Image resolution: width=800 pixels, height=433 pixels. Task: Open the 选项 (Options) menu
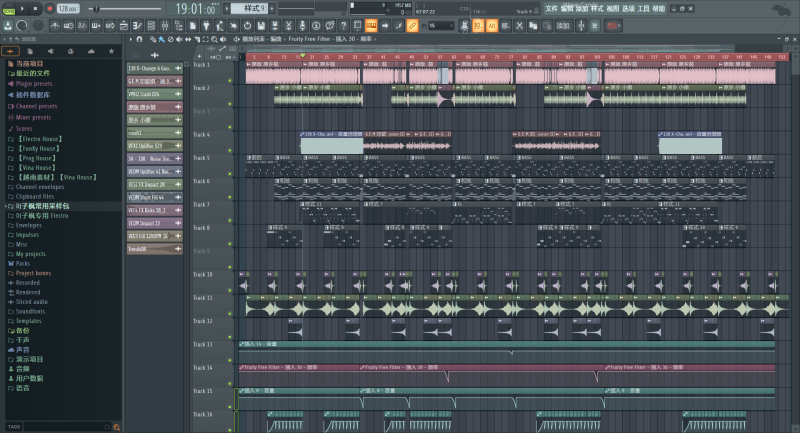pos(628,8)
